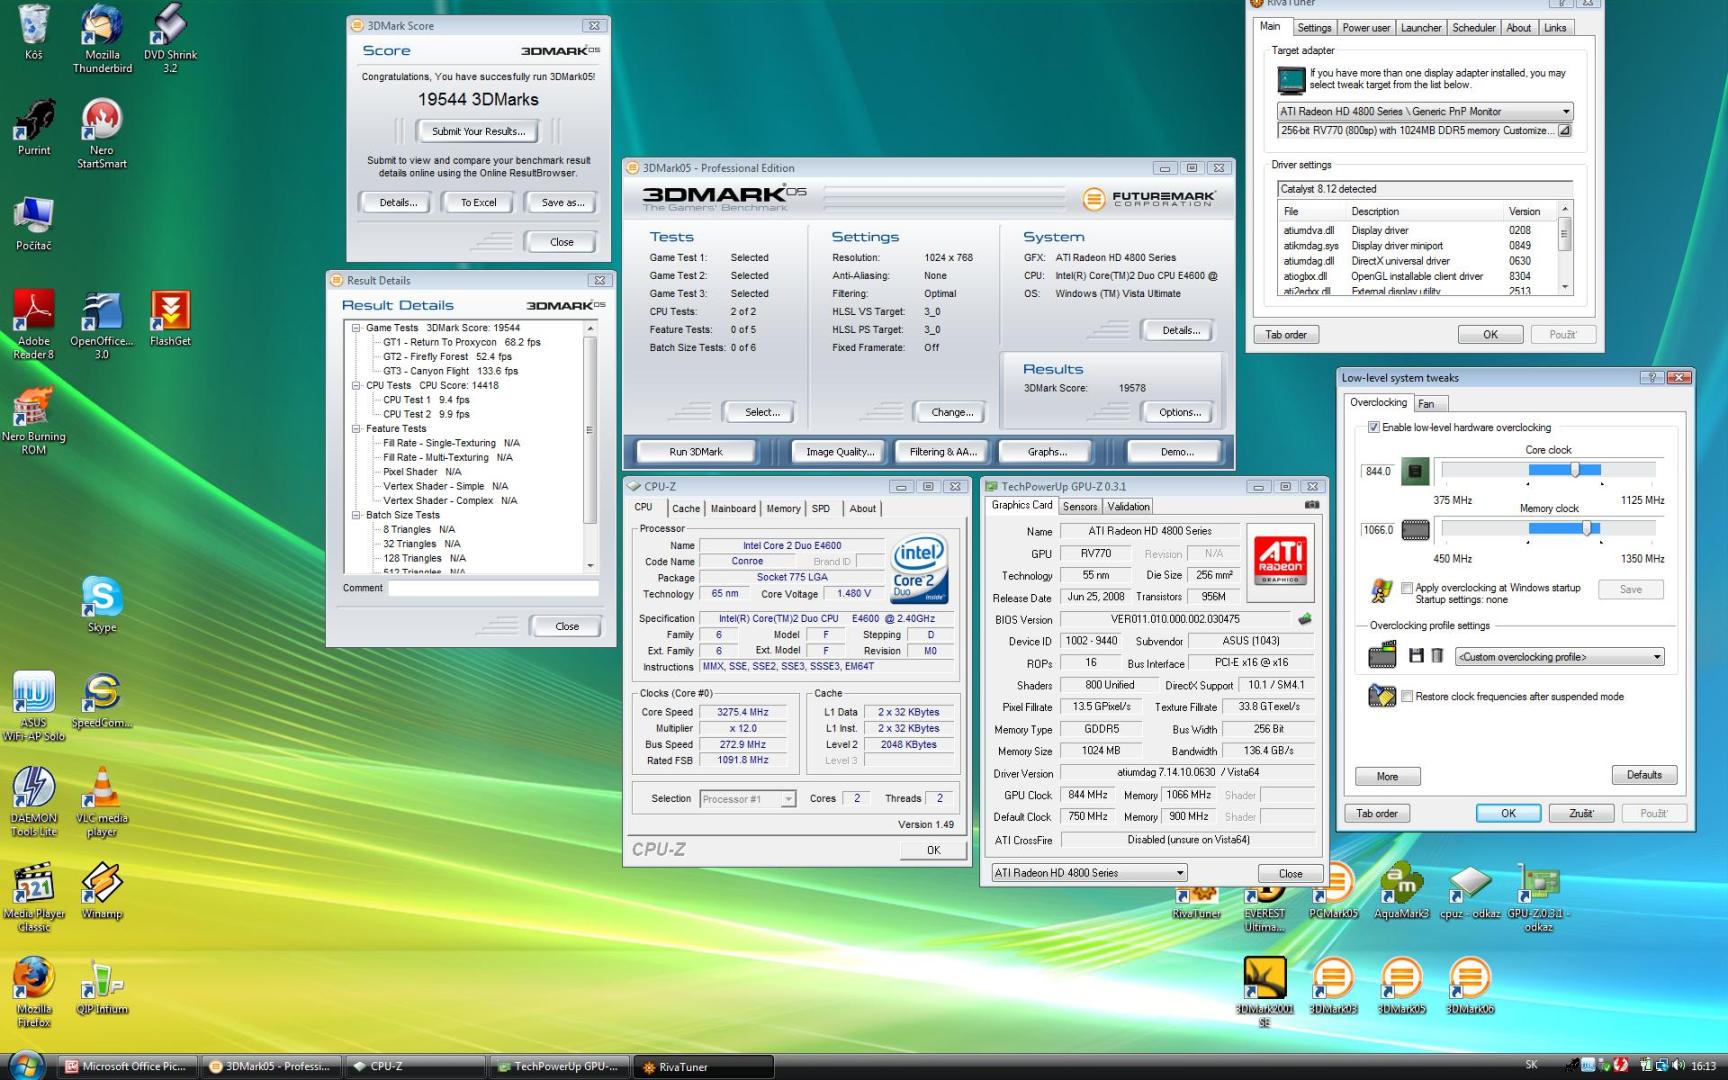Open GPU-Z graphics card selector dropdown

[1088, 872]
